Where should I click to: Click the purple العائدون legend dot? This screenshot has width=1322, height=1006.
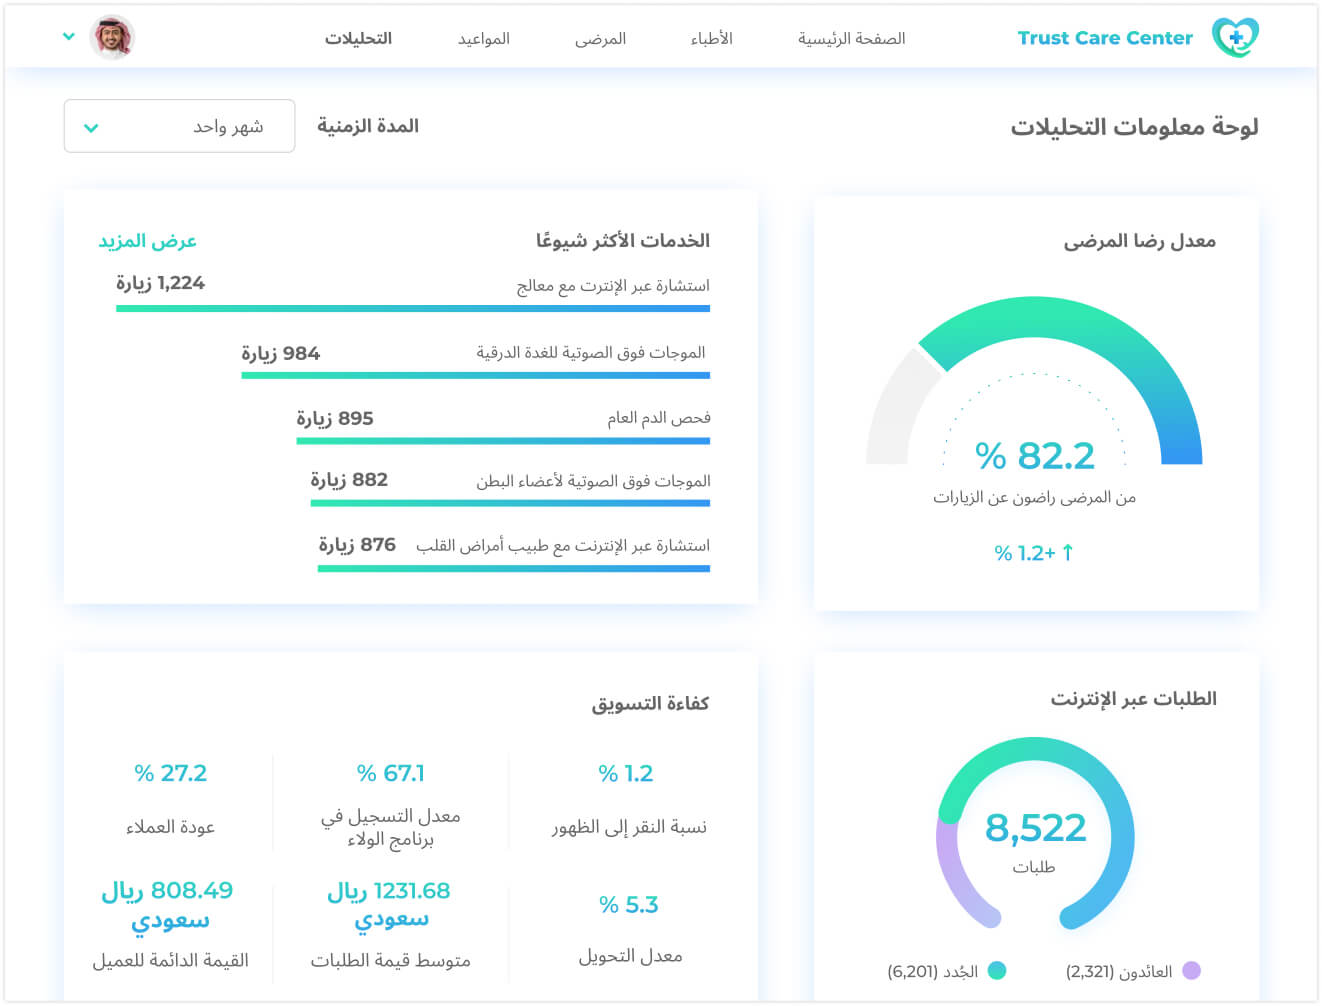(x=1191, y=970)
